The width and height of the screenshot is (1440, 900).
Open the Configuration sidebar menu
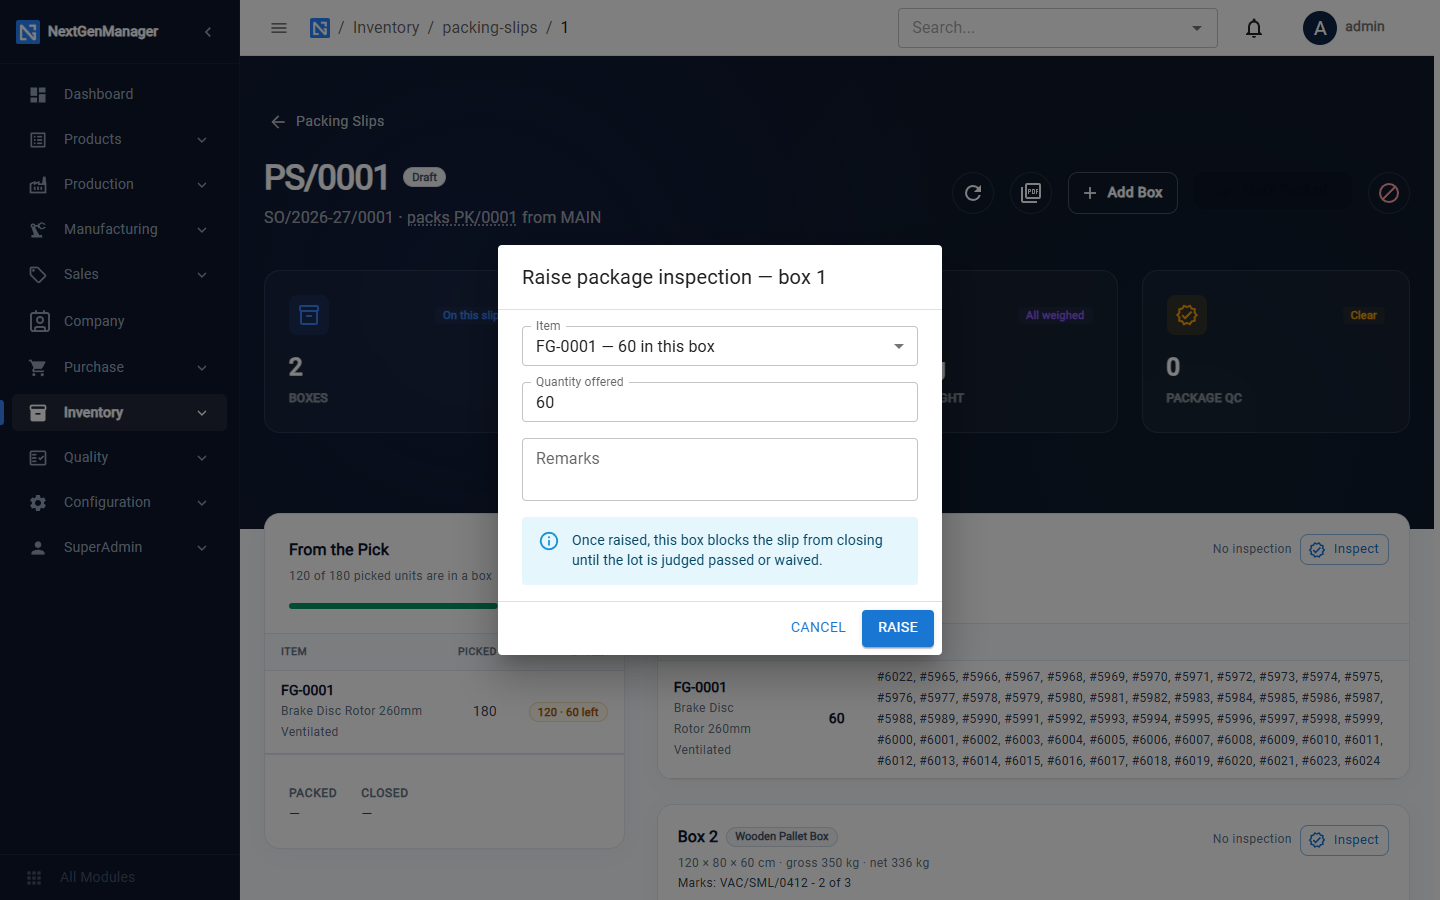(x=120, y=502)
